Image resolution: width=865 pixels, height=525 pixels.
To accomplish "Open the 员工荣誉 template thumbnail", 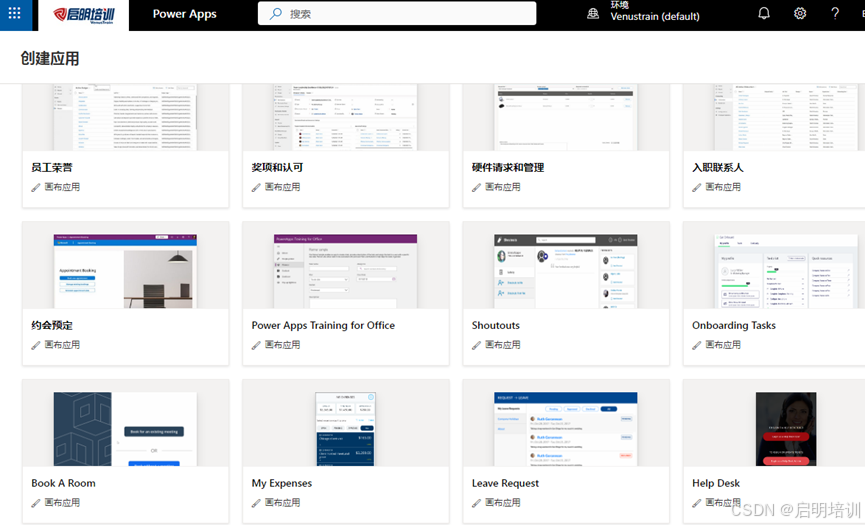I will tap(125, 117).
